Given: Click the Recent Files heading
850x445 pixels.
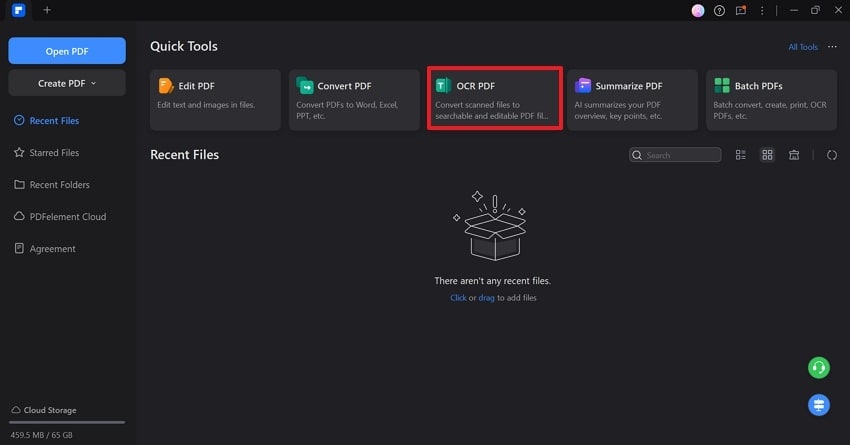Looking at the screenshot, I should [x=184, y=155].
